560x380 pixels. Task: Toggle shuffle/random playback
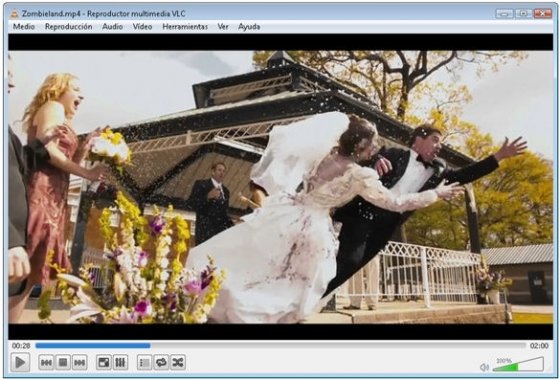coord(178,363)
